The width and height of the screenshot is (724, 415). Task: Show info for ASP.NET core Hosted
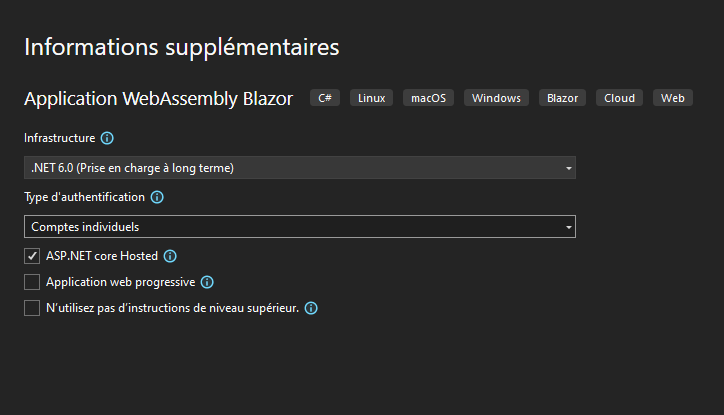pos(170,256)
